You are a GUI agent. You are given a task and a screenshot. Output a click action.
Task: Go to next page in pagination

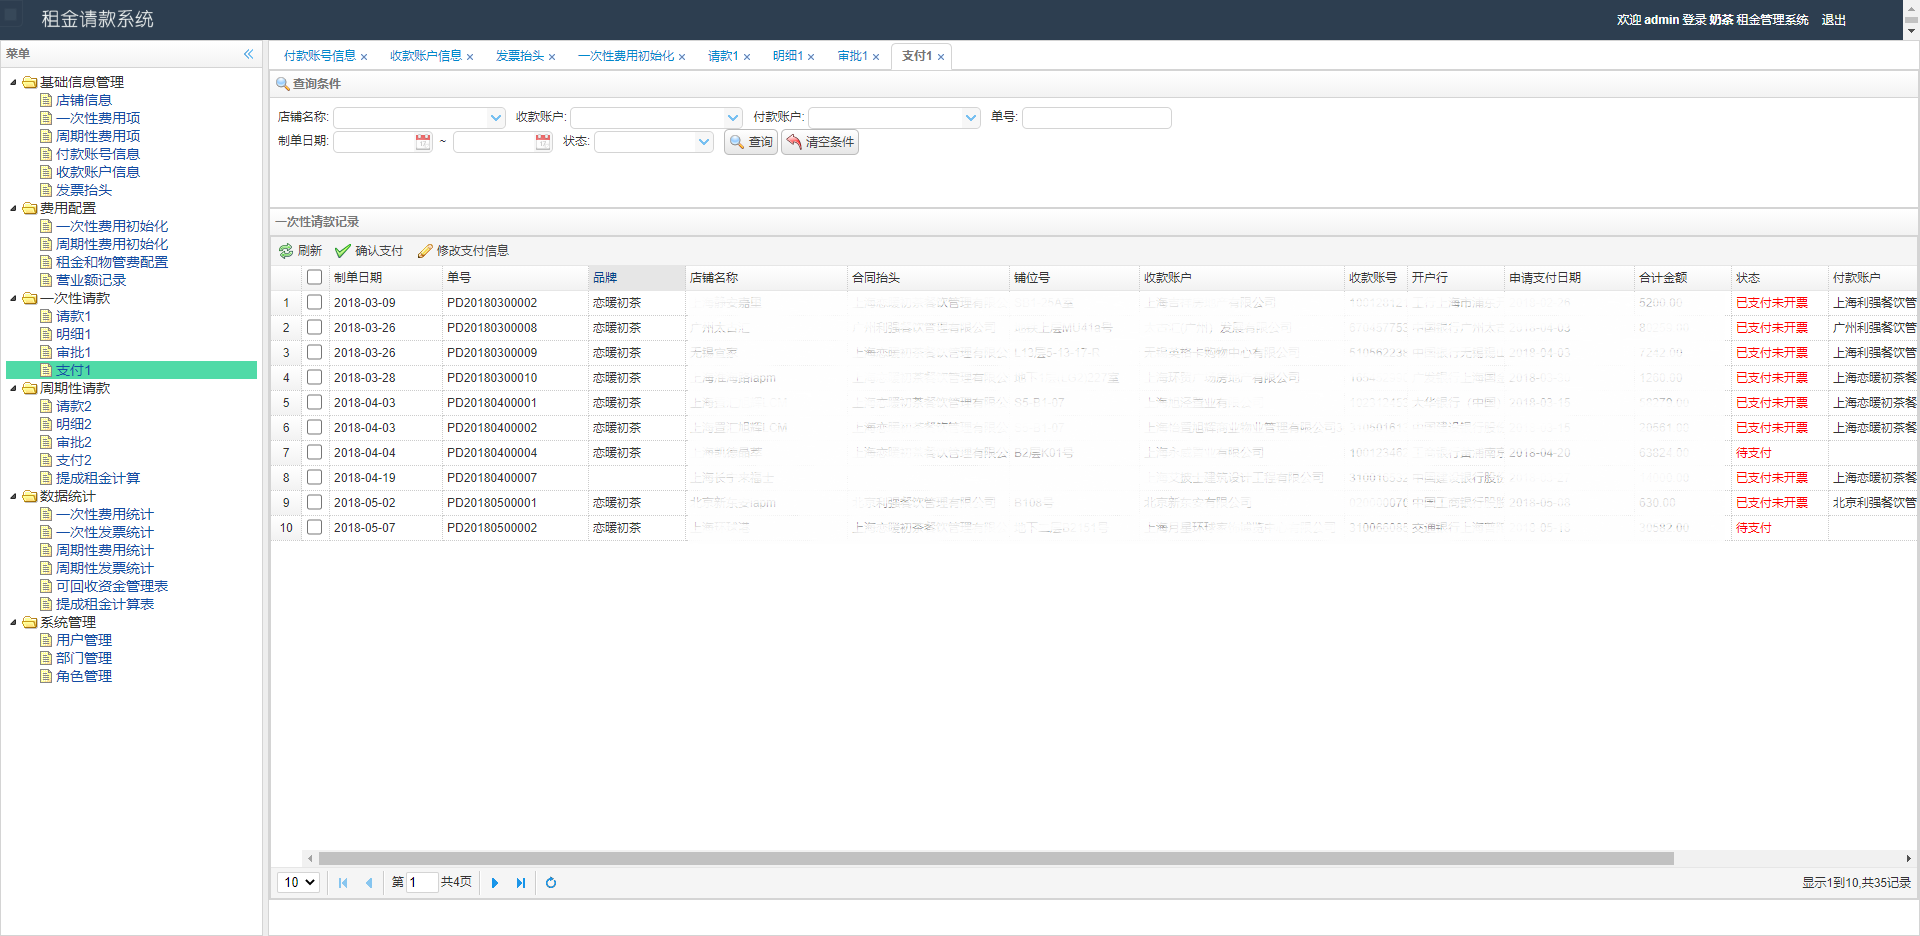(x=495, y=883)
